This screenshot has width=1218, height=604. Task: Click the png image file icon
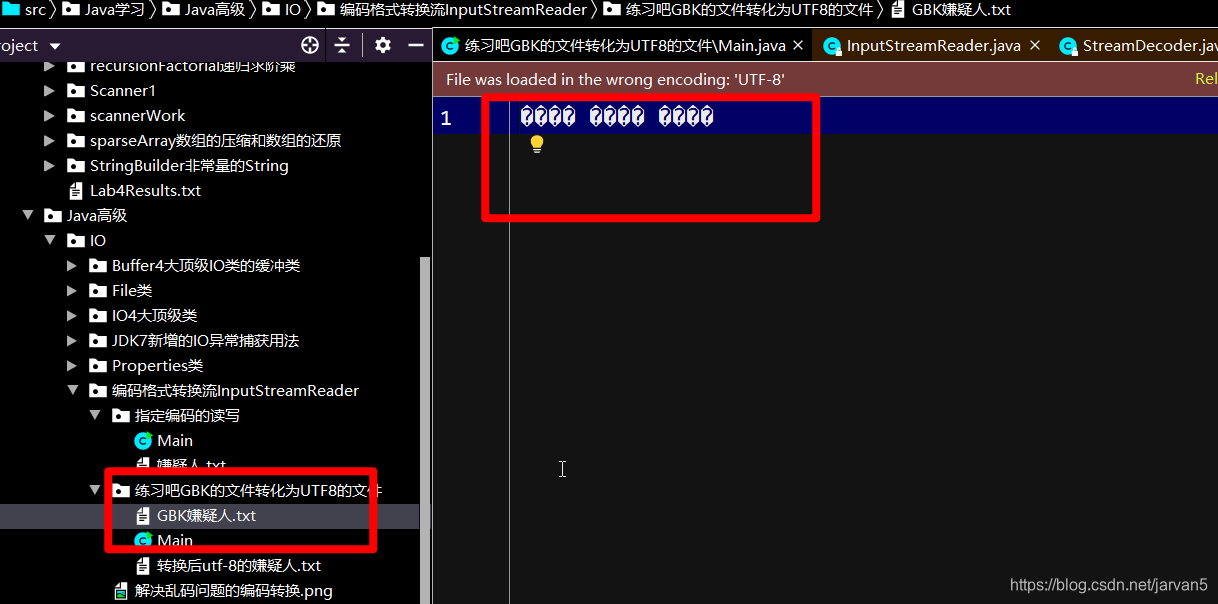tap(121, 591)
